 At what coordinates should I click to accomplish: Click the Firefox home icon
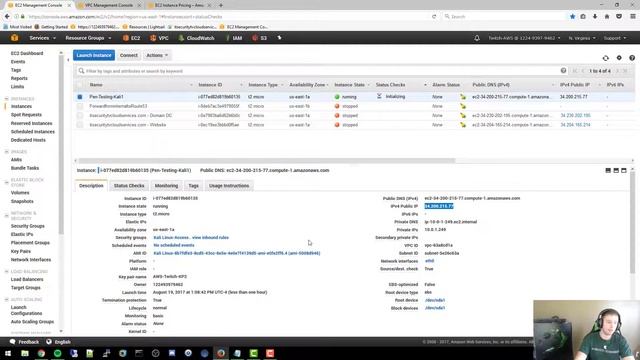click(607, 16)
